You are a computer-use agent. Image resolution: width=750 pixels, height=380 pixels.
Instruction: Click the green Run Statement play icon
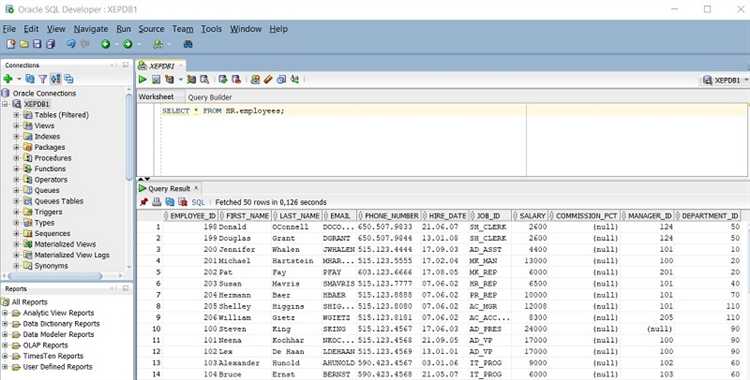point(143,79)
